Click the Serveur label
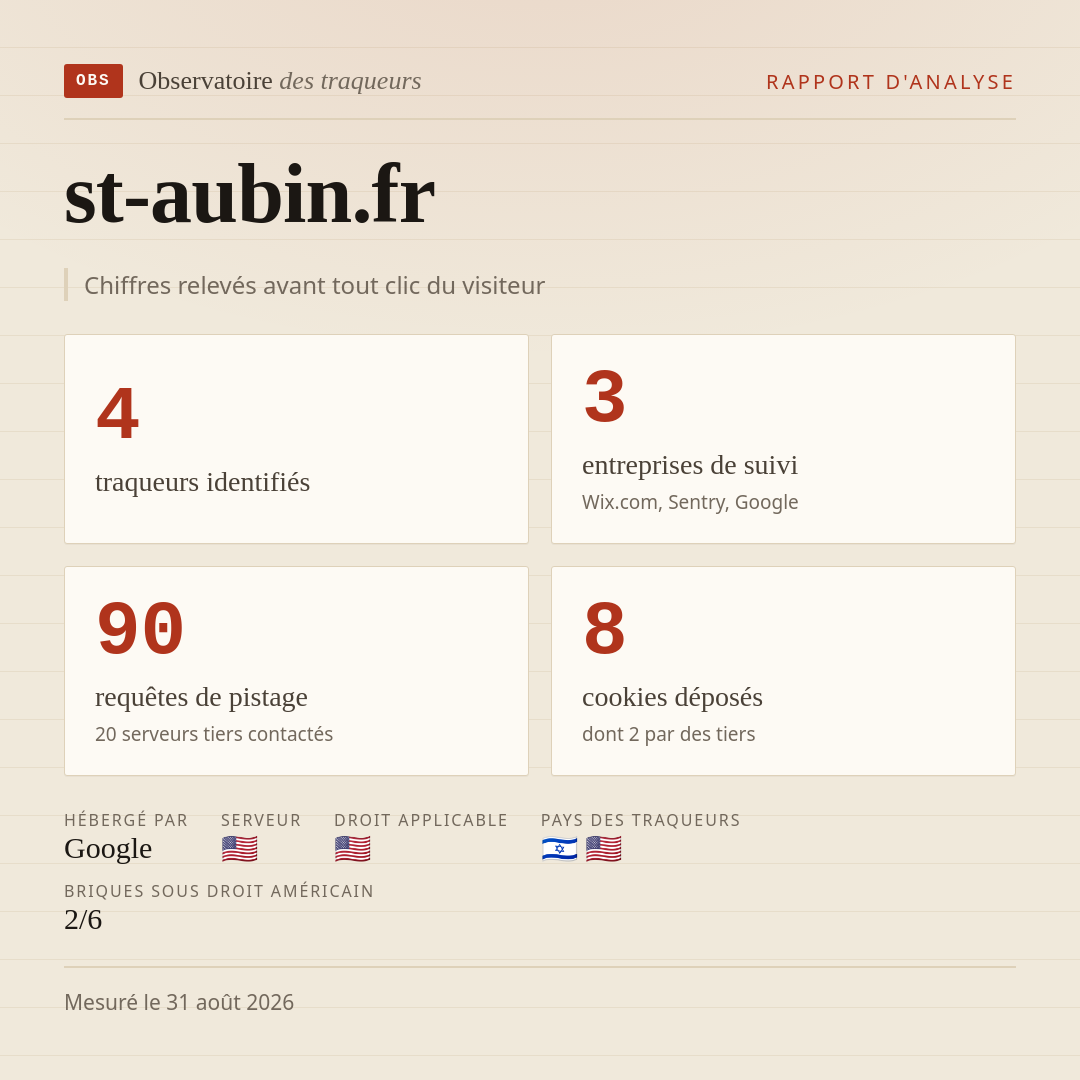1080x1080 pixels. pyautogui.click(x=261, y=820)
